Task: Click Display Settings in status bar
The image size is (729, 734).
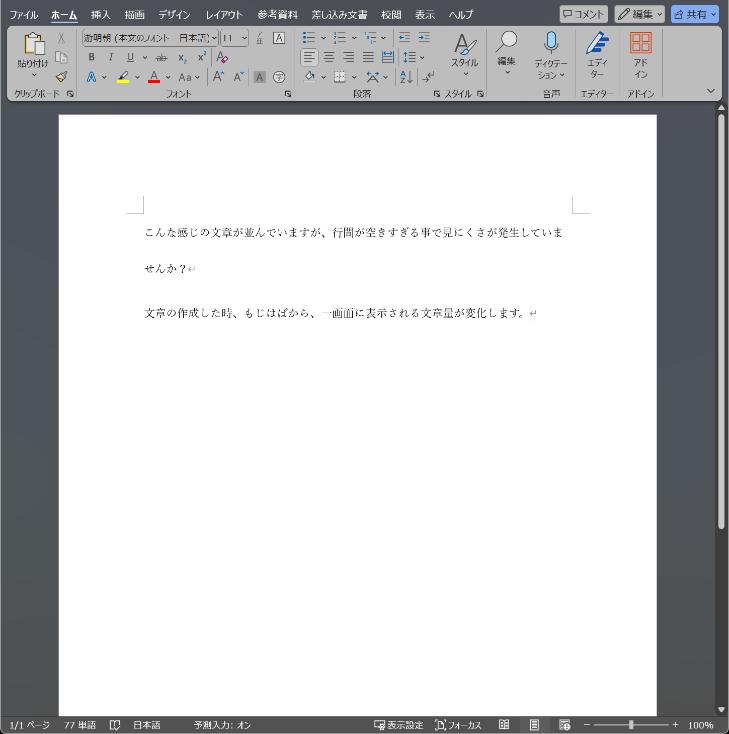Action: click(x=398, y=725)
